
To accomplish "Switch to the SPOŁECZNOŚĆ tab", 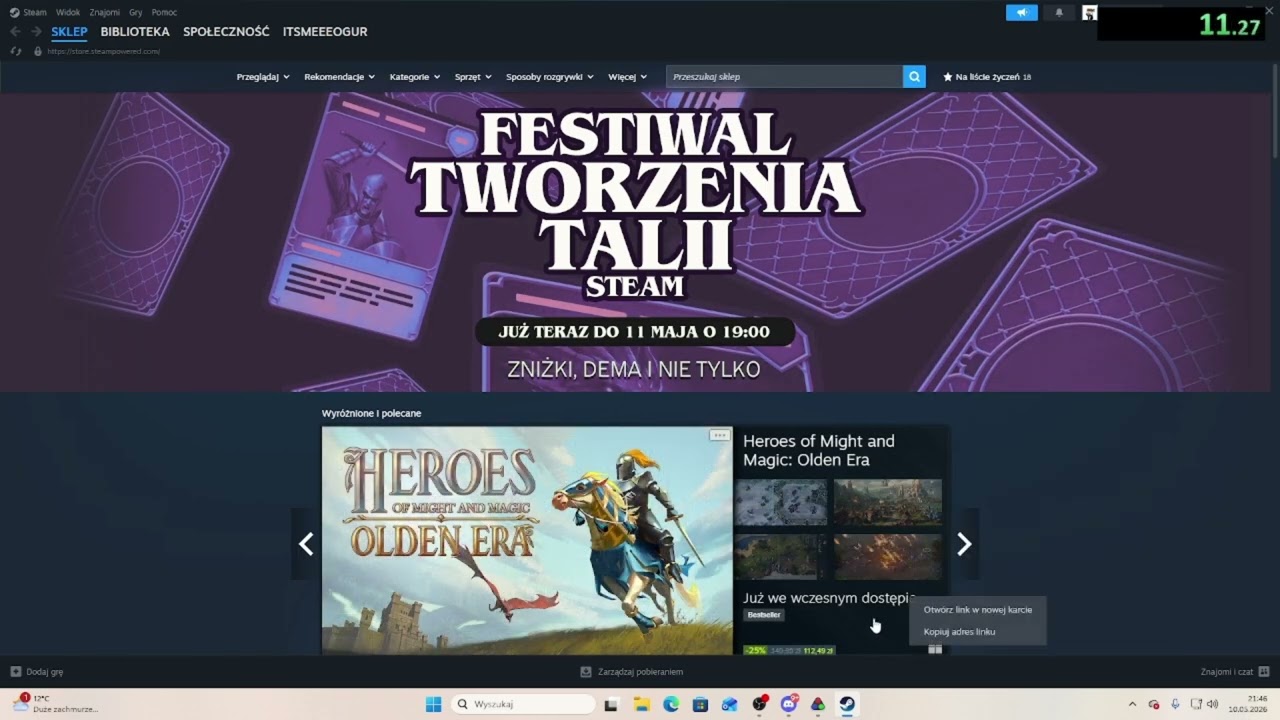I will [226, 32].
